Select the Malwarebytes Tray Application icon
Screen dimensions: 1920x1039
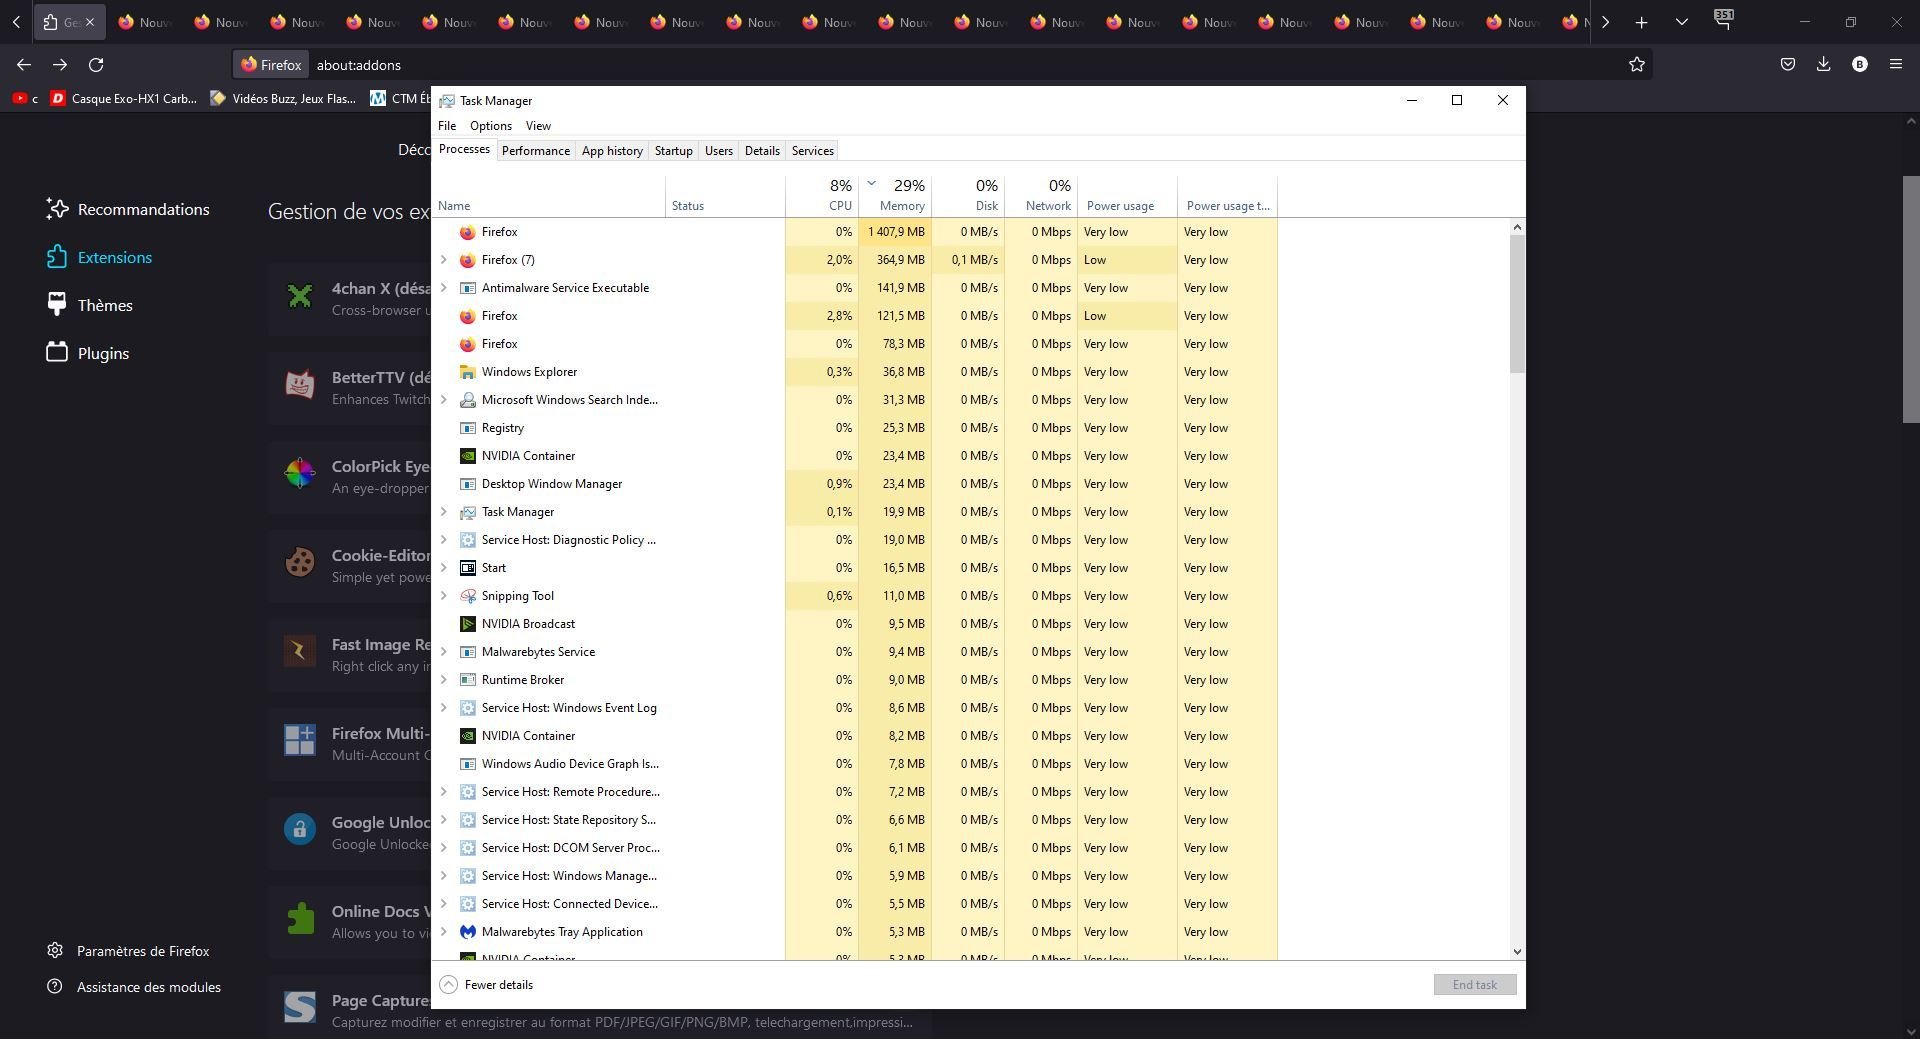pos(467,932)
